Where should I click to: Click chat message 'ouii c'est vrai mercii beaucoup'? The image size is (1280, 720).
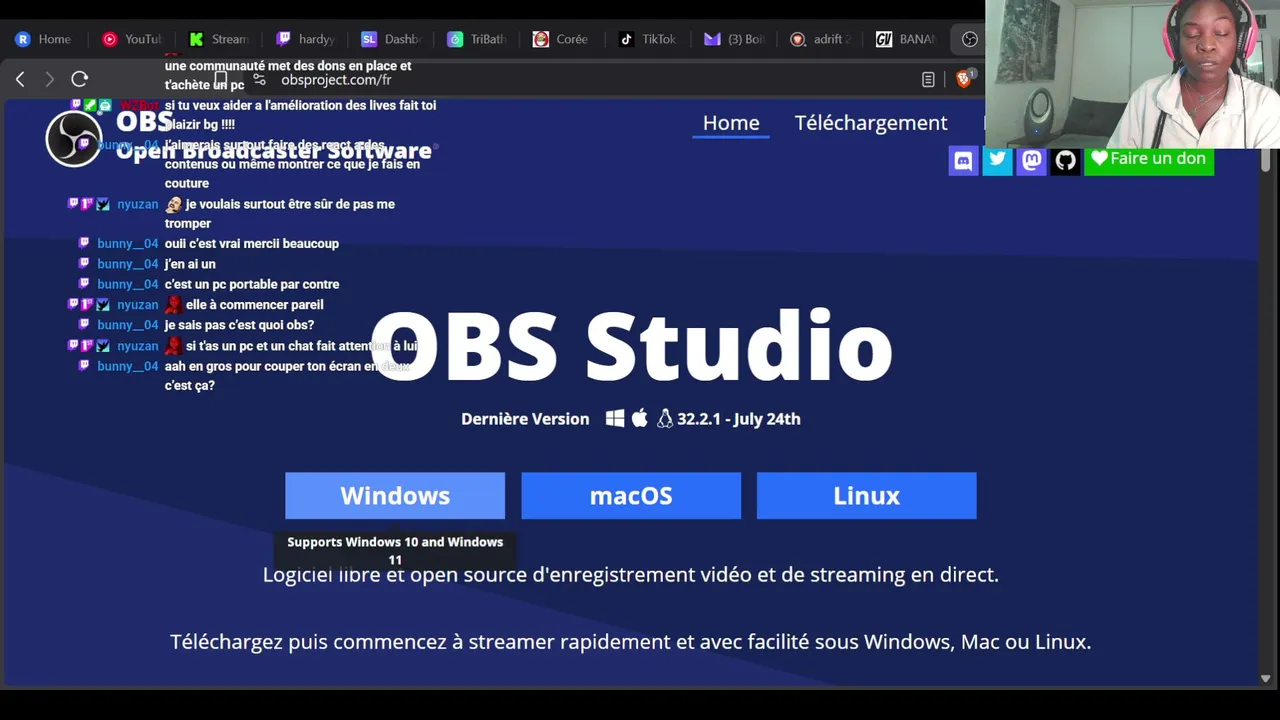(x=252, y=244)
